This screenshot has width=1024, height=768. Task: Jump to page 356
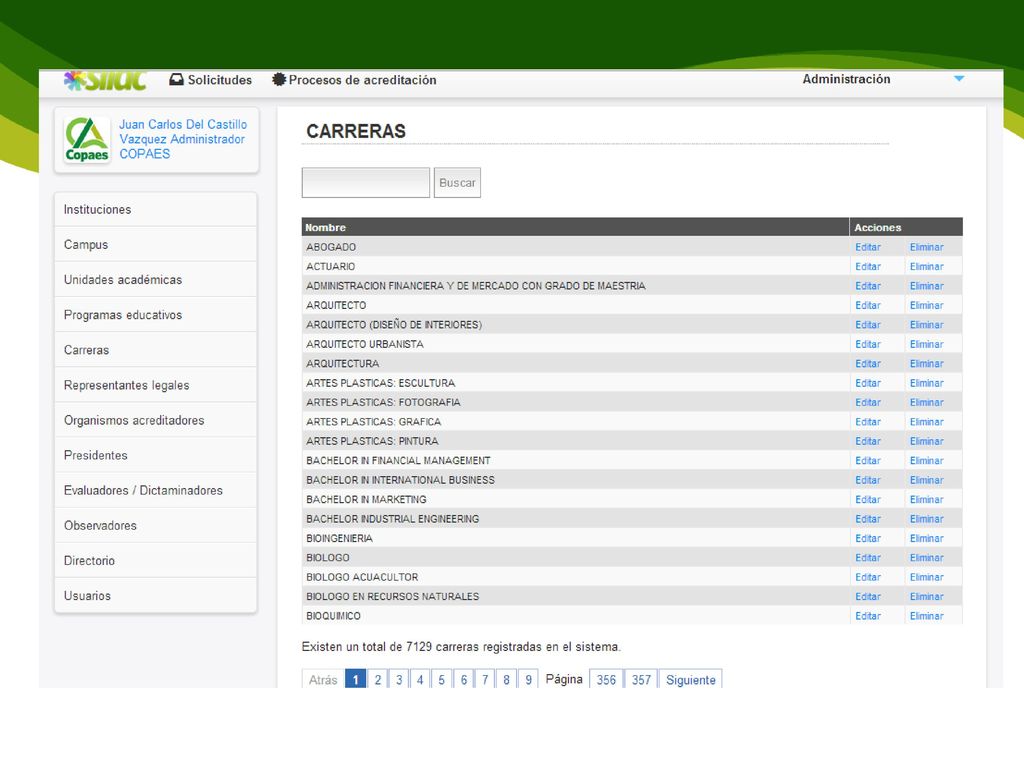click(x=606, y=680)
